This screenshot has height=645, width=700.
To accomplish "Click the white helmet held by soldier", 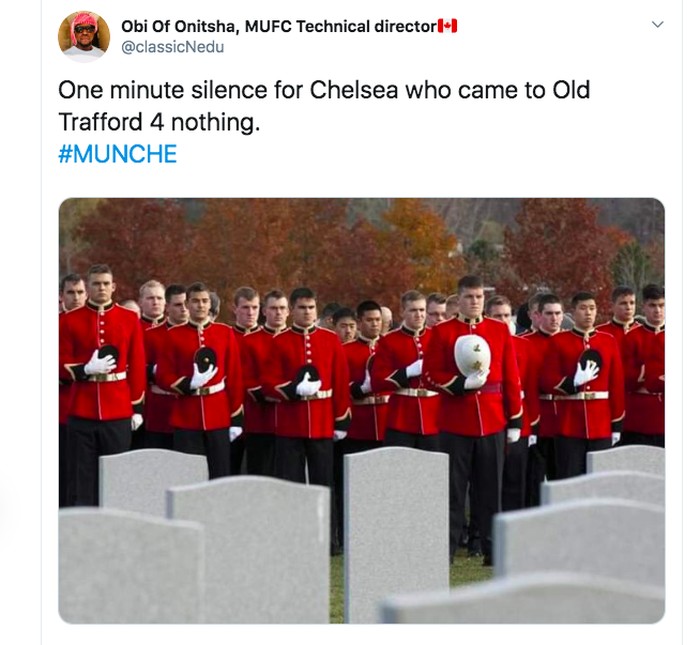I will click(x=472, y=355).
